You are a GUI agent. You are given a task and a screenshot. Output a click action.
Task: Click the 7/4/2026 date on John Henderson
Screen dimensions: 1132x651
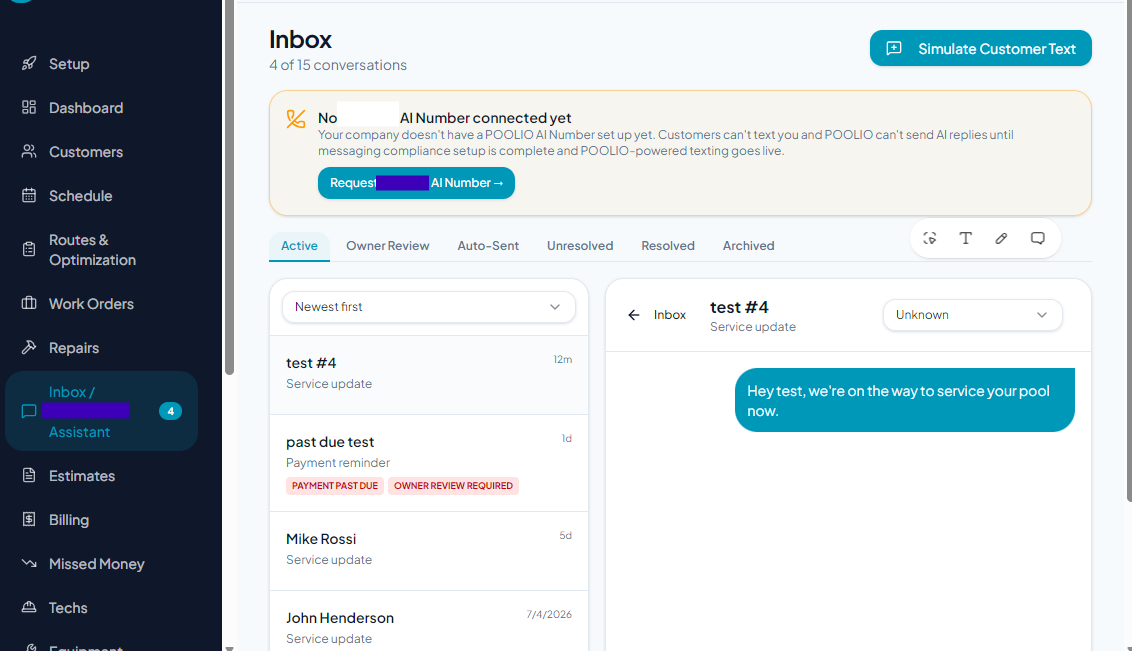point(549,614)
